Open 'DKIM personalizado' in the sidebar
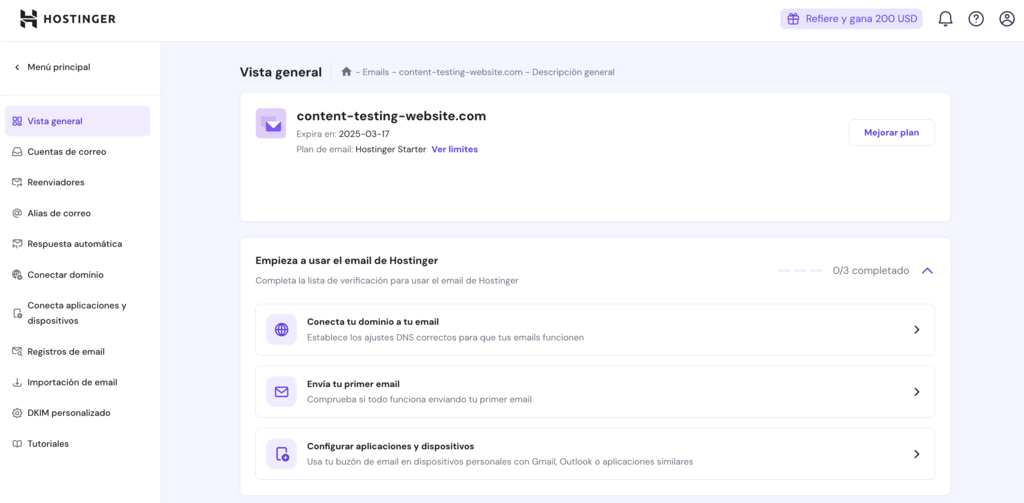 coord(68,413)
